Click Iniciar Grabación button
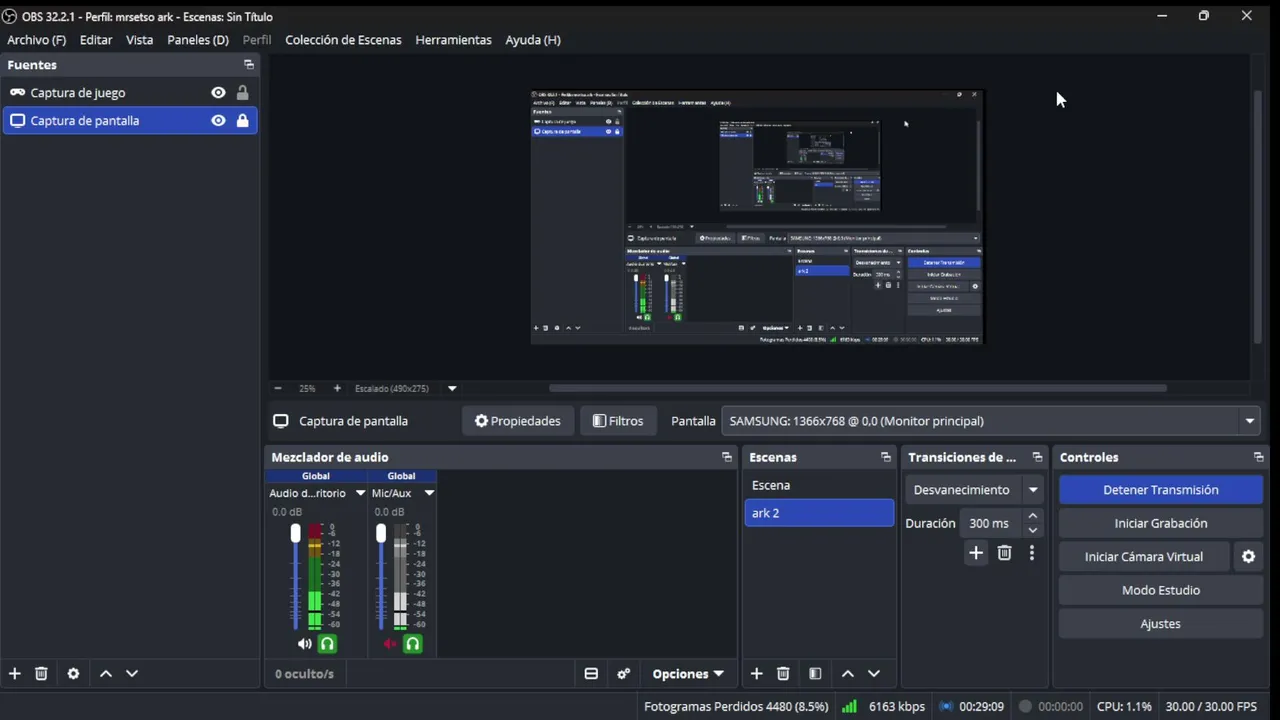The image size is (1280, 720). click(x=1161, y=523)
